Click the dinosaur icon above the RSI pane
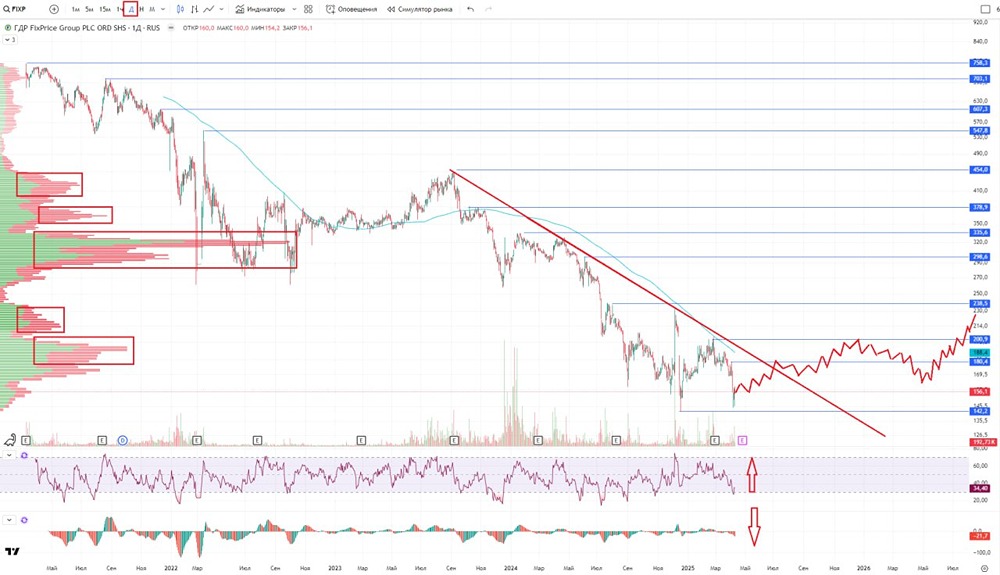This screenshot has width=1000, height=575. [x=10, y=440]
